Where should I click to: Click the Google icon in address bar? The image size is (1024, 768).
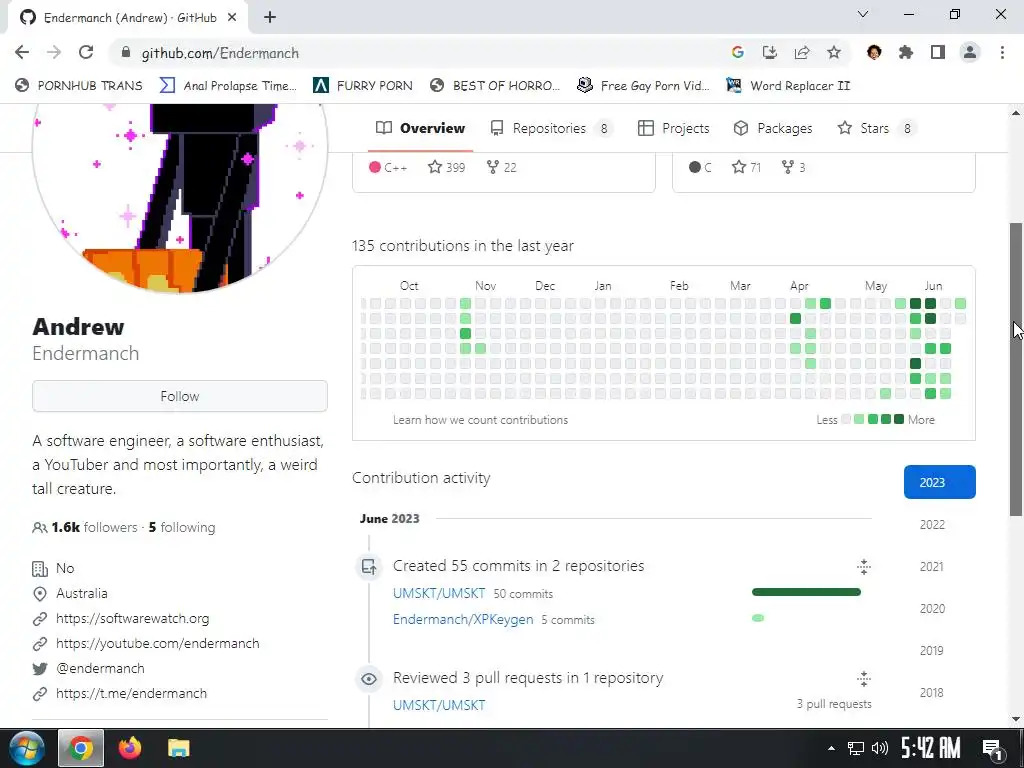[737, 52]
